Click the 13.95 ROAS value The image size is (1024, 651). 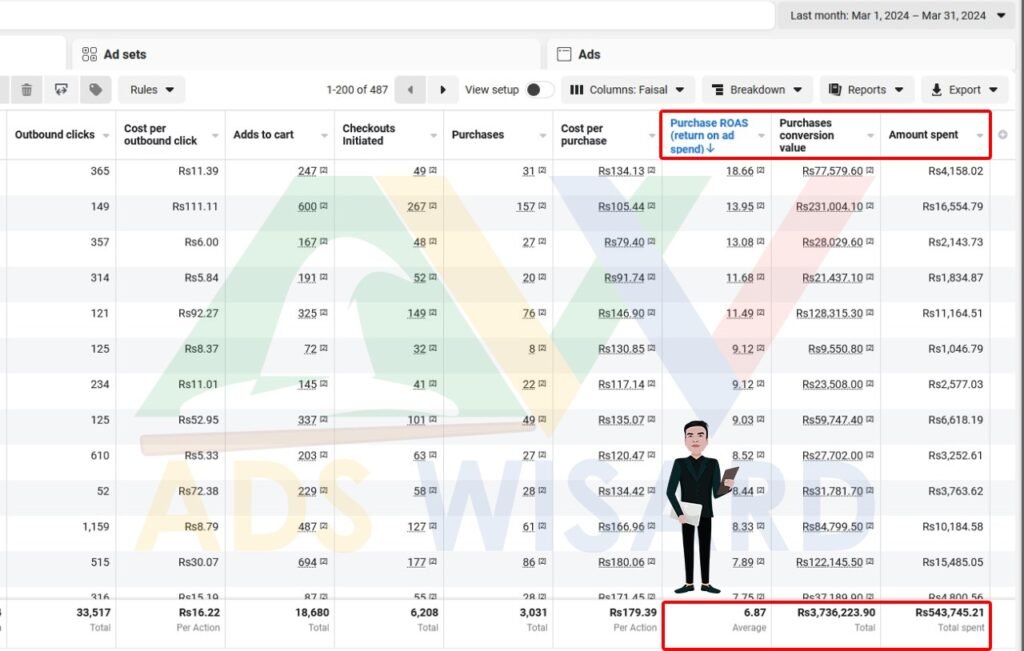tap(739, 206)
